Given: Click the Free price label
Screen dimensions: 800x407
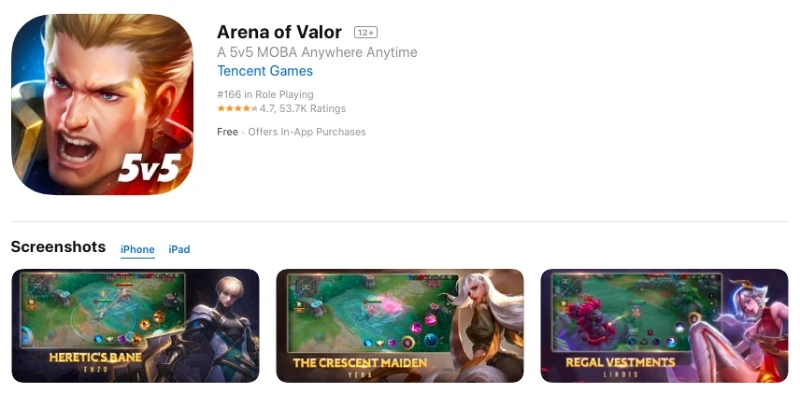Looking at the screenshot, I should coord(228,132).
